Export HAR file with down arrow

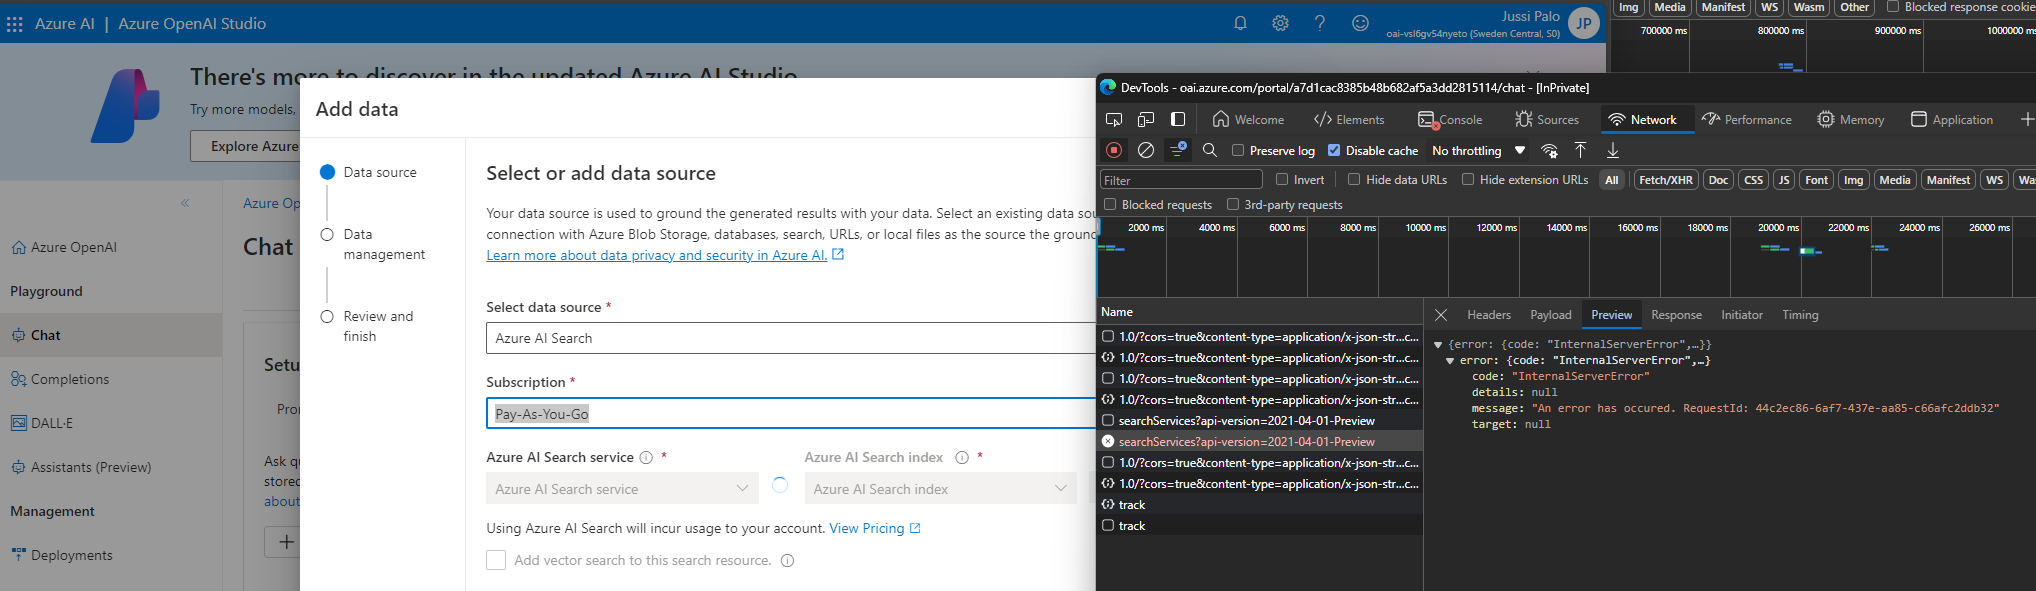click(1613, 150)
